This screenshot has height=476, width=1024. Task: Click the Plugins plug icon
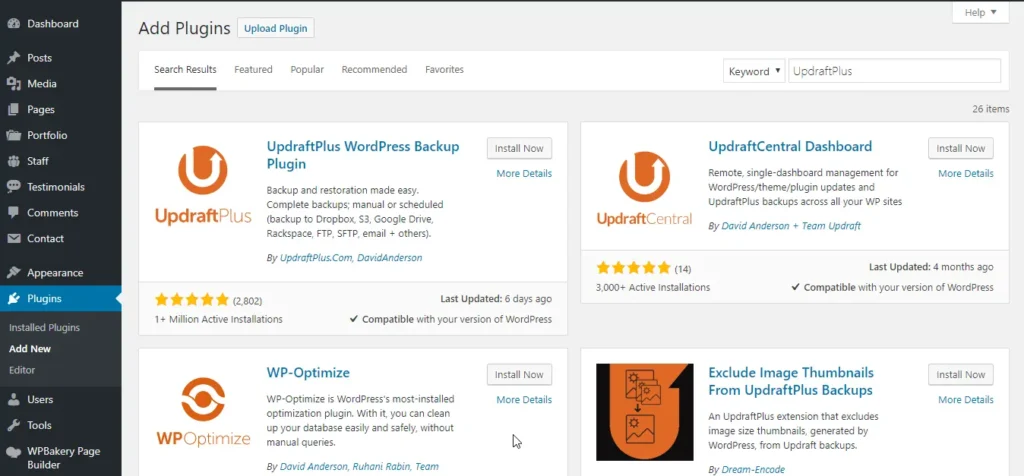pyautogui.click(x=13, y=299)
